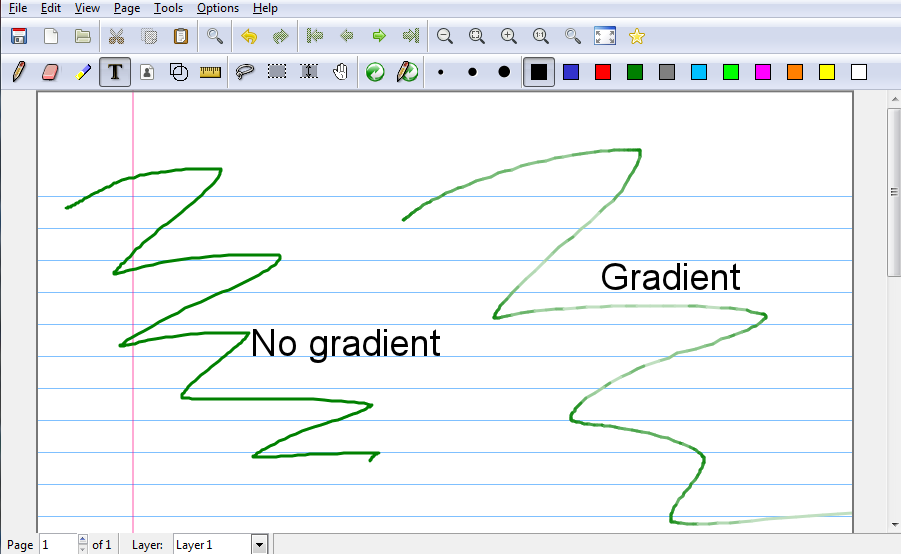This screenshot has height=554, width=901.
Task: Click the page number input field
Action: [57, 545]
